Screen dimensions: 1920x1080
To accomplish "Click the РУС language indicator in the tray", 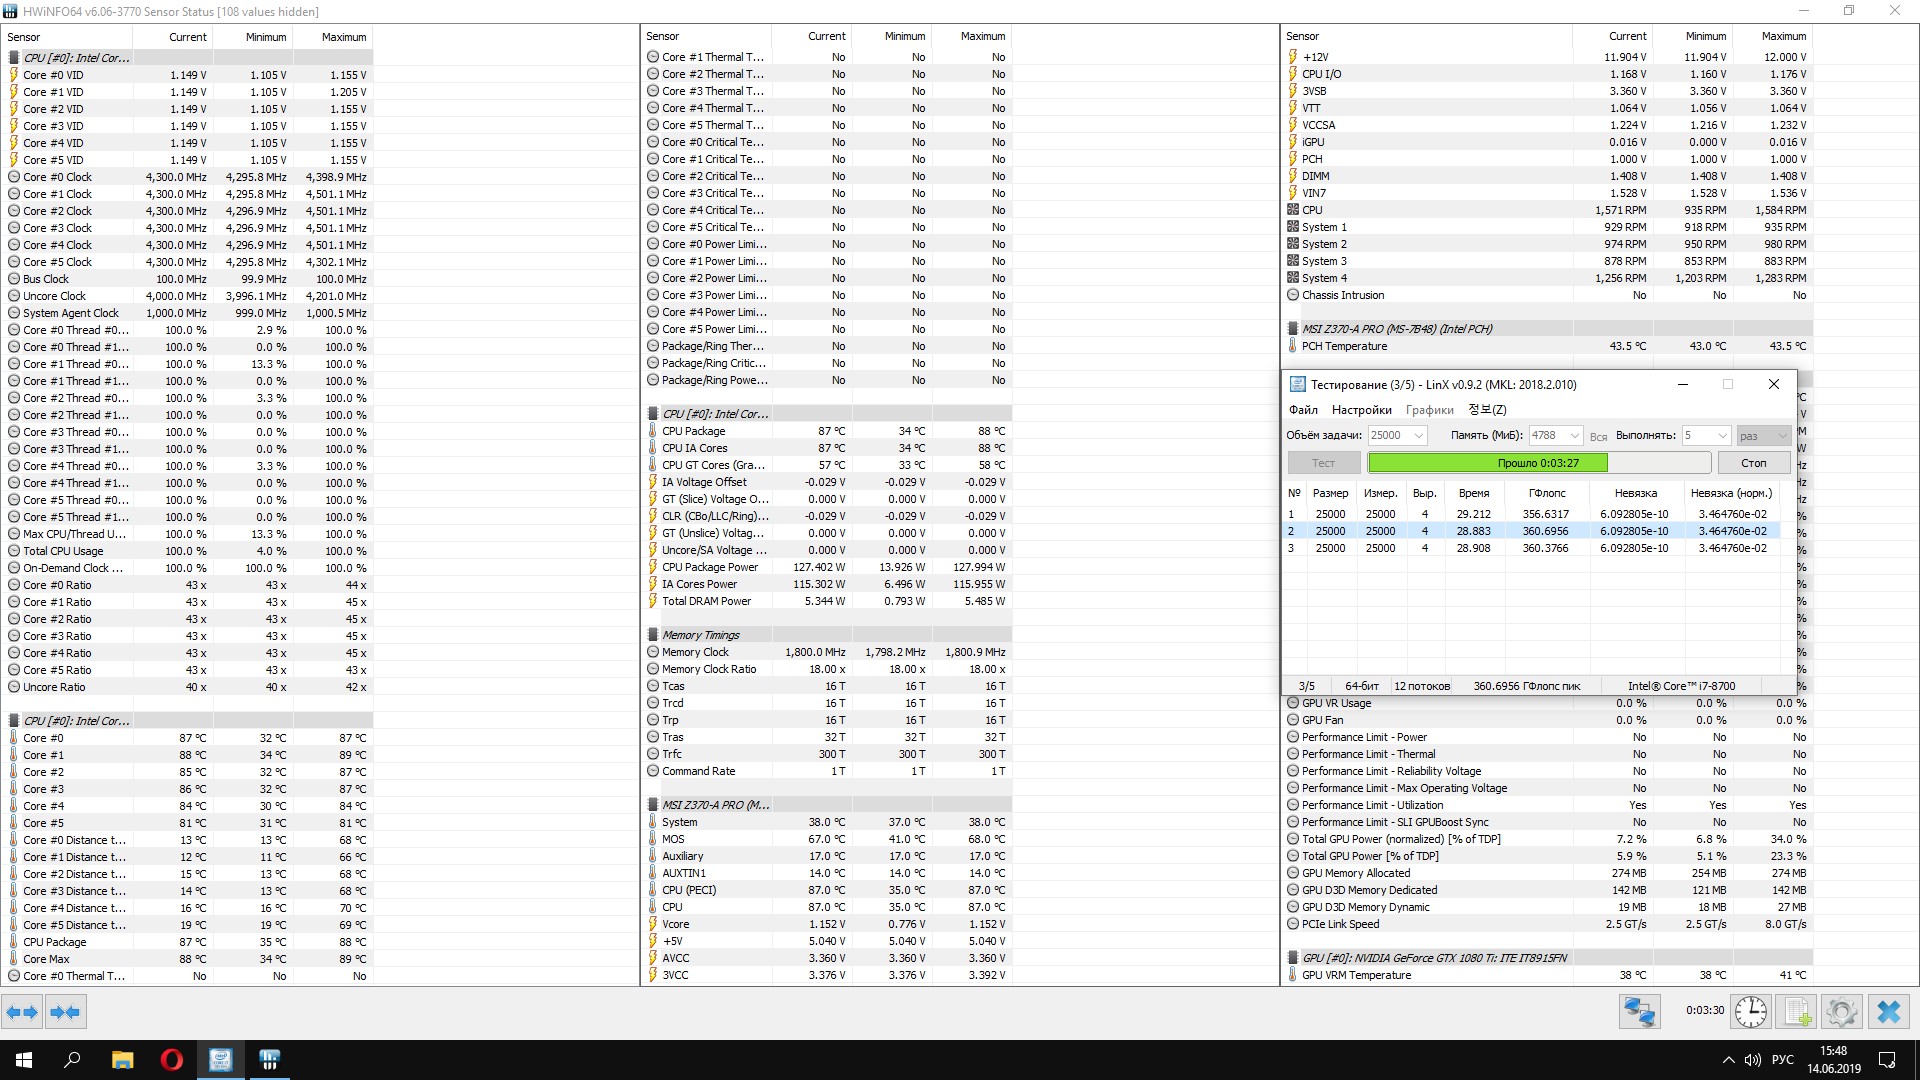I will tap(1782, 1060).
